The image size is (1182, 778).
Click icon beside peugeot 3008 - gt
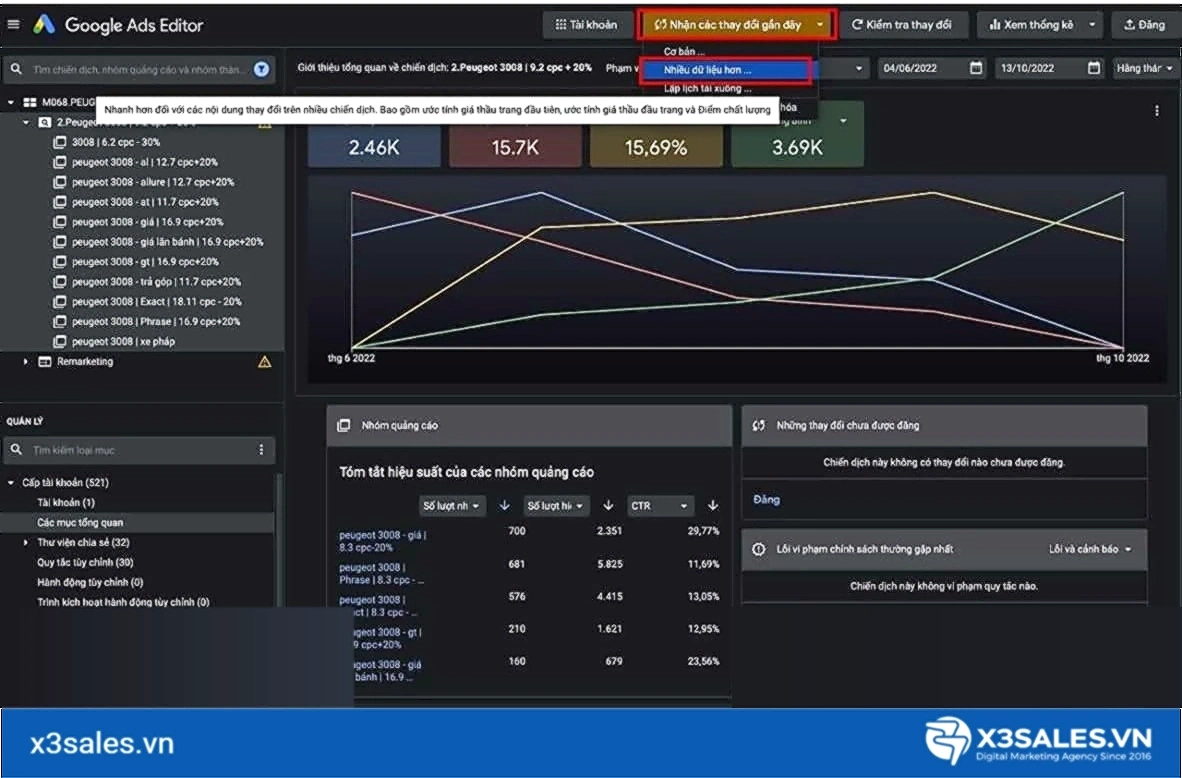point(59,262)
